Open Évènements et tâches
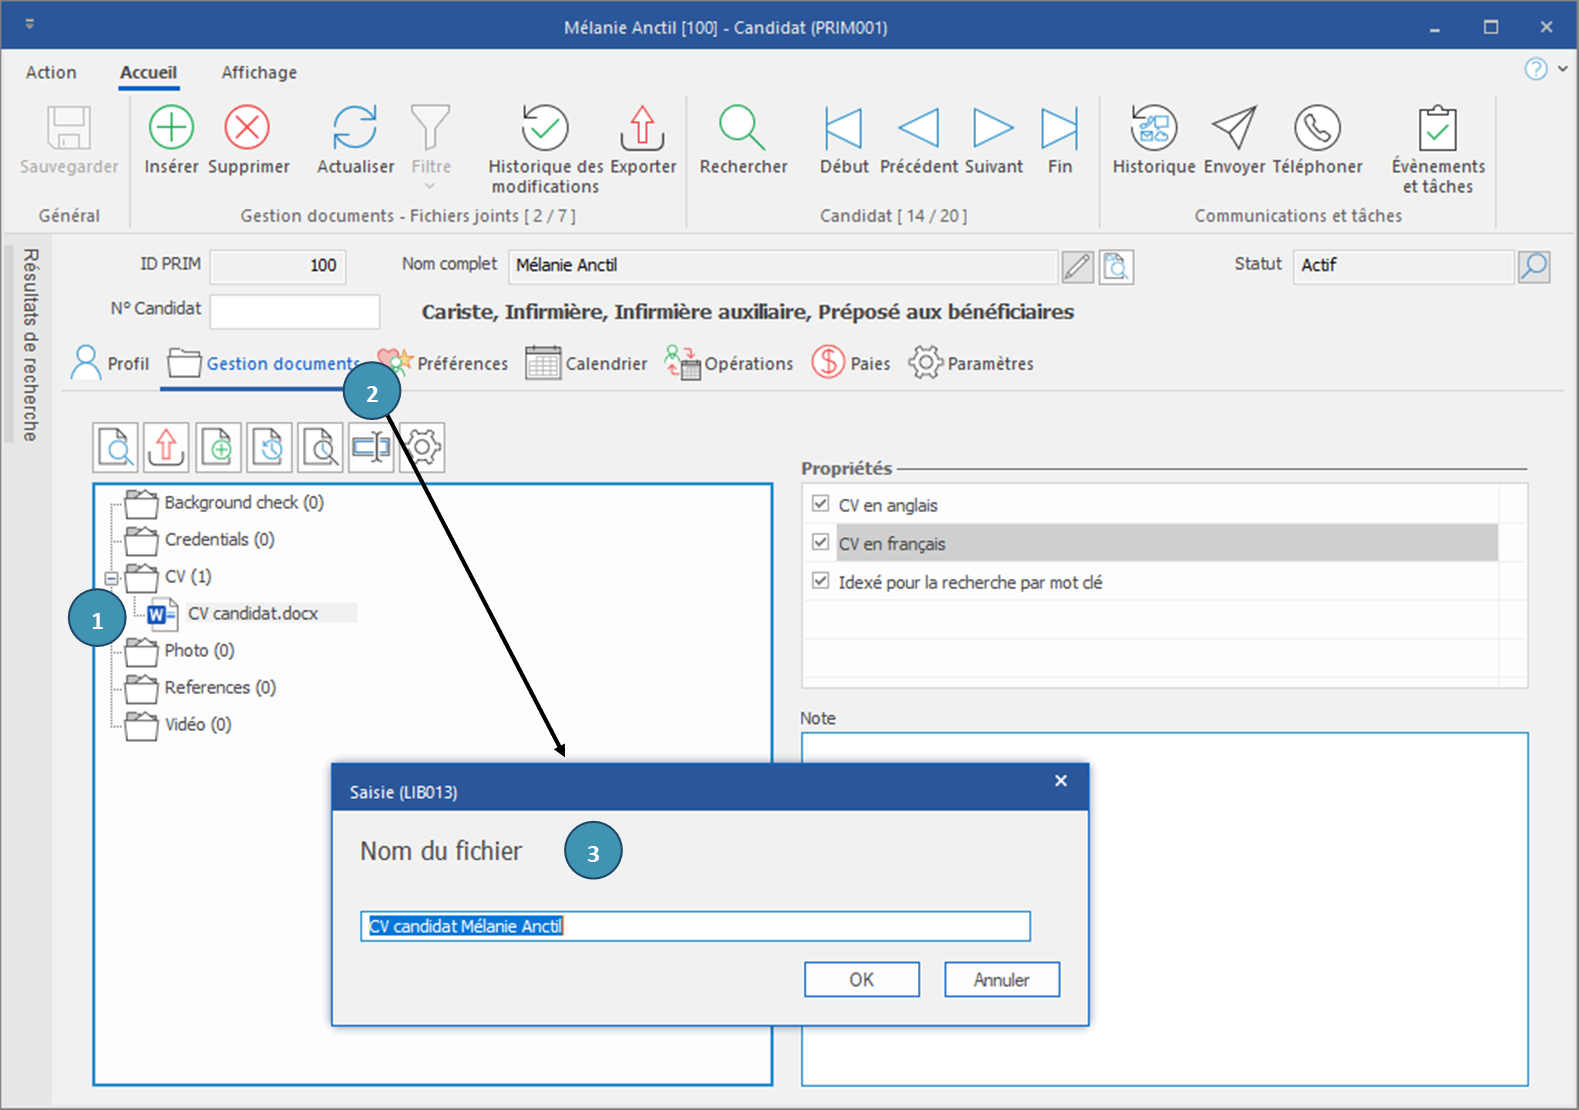Image resolution: width=1579 pixels, height=1110 pixels. tap(1437, 129)
